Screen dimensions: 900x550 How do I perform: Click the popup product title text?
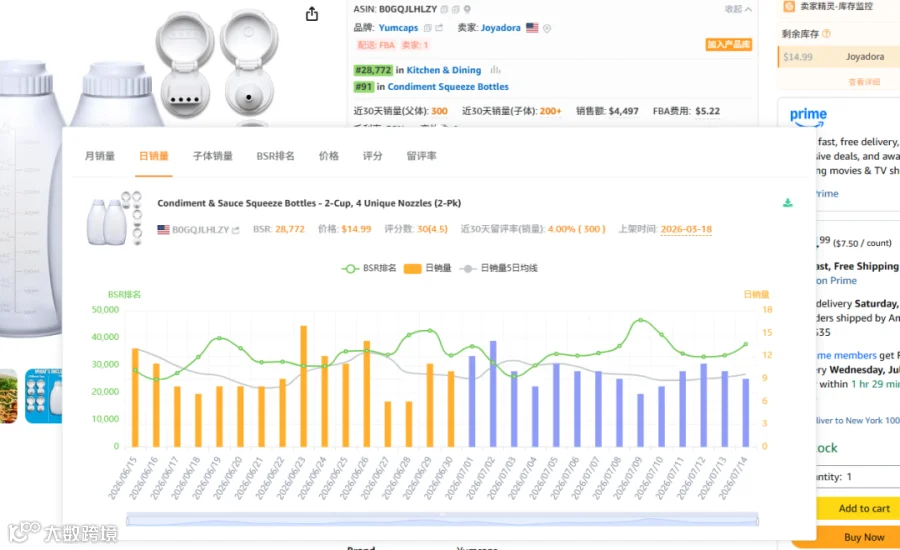[x=309, y=203]
